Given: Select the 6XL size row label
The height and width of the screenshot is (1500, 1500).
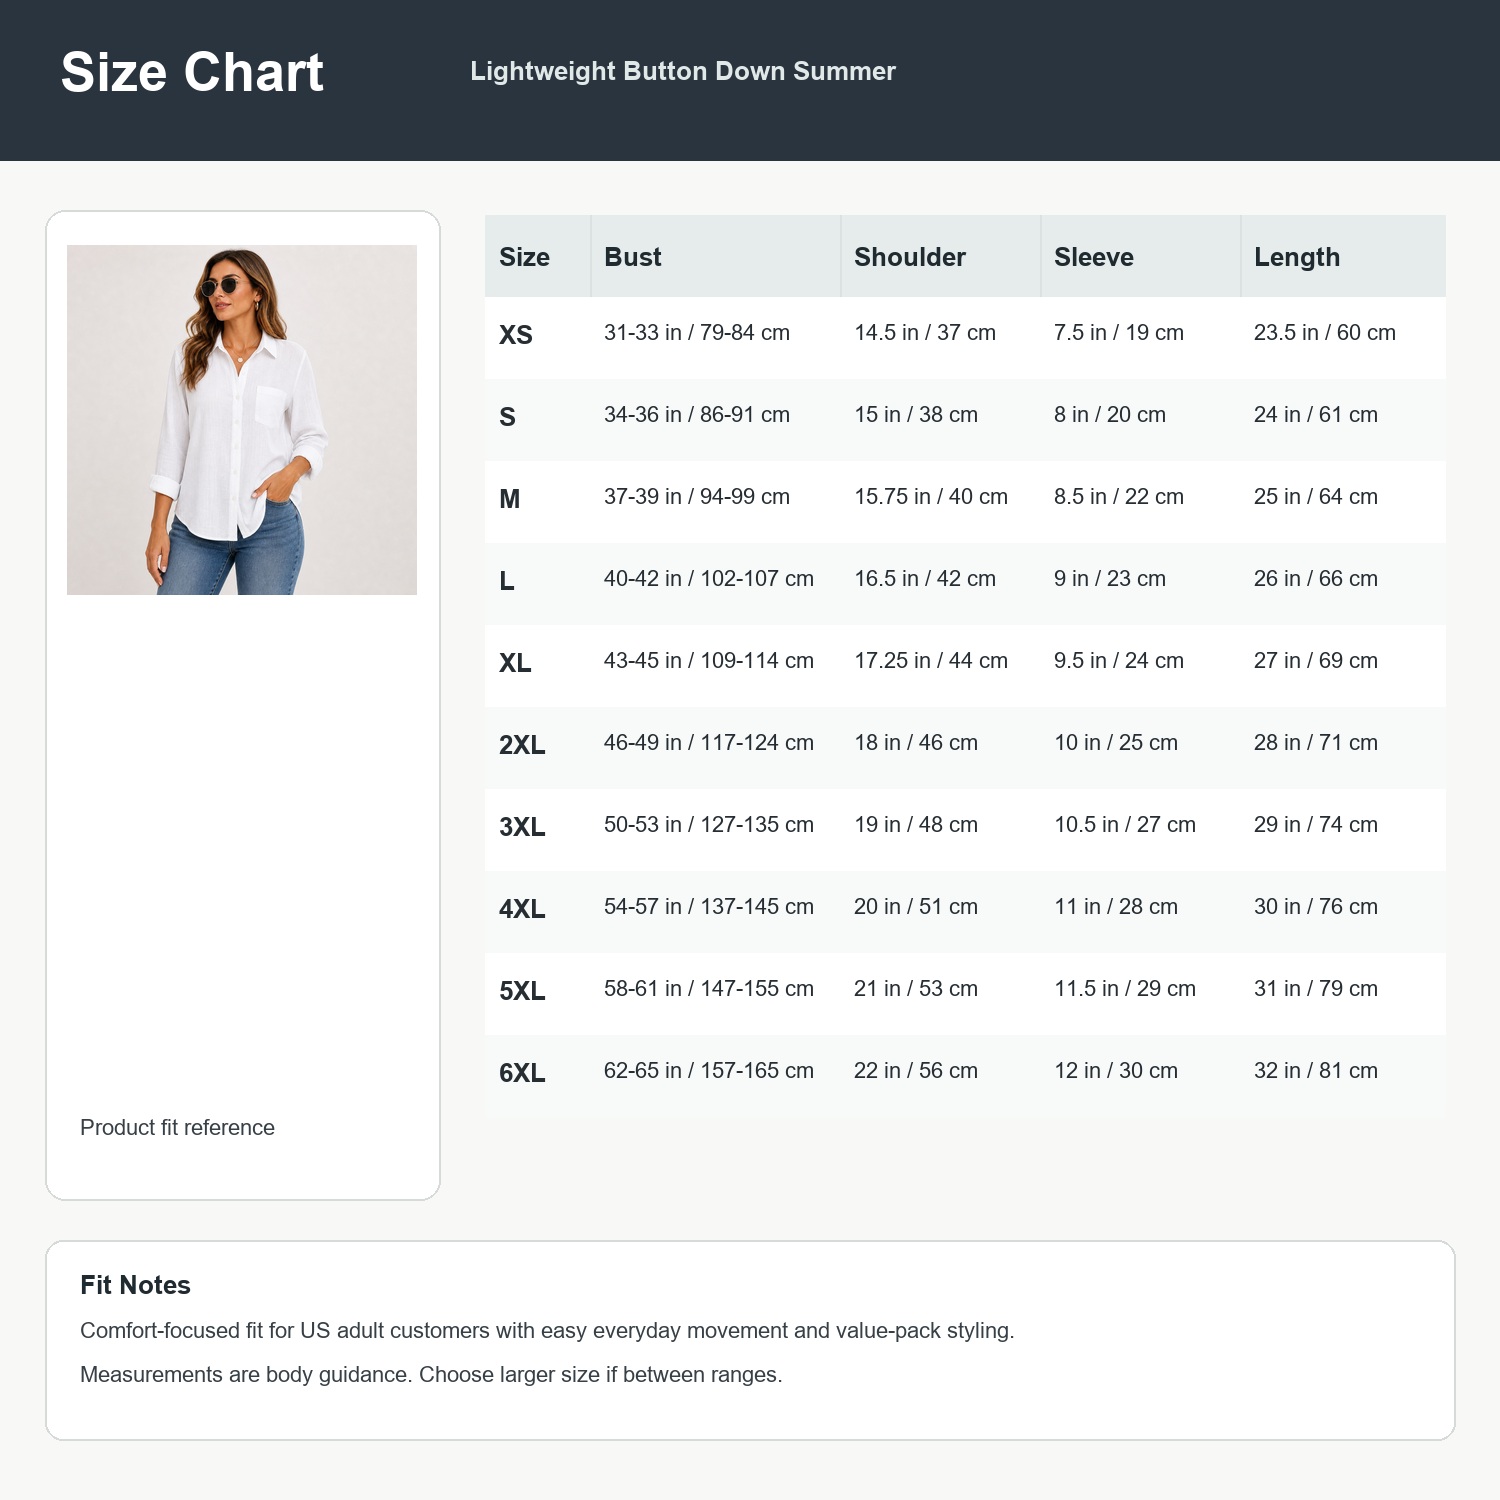Looking at the screenshot, I should point(522,1073).
